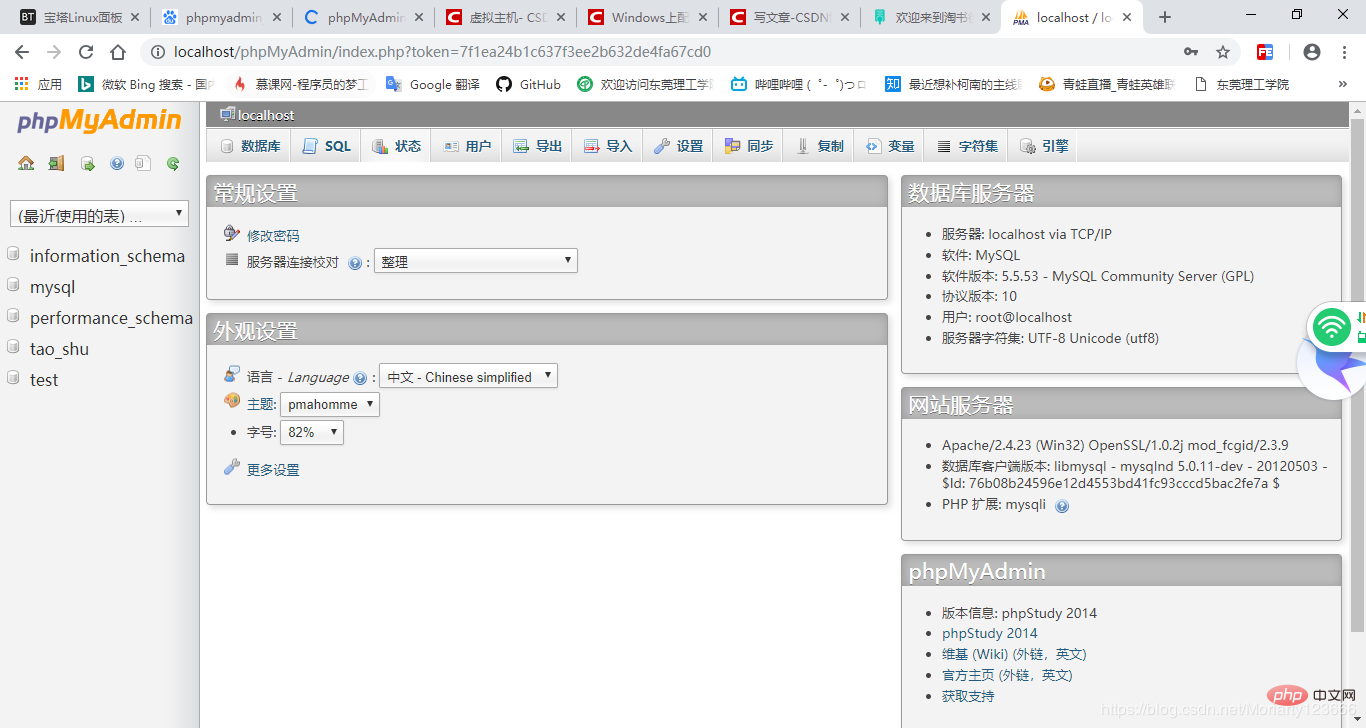Click the 修改密码 link

[273, 236]
